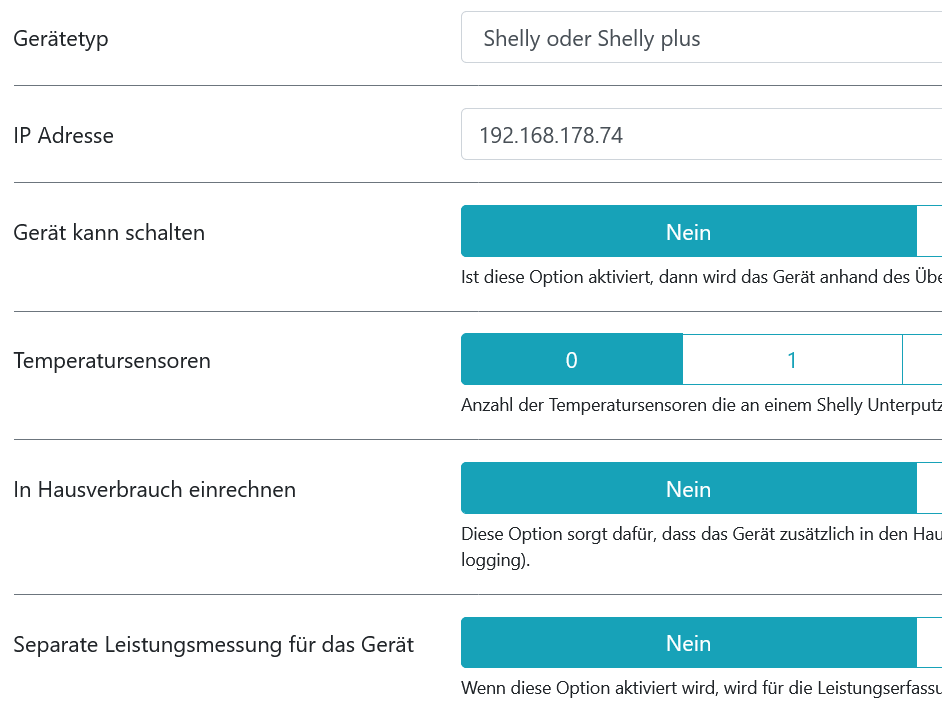
Task: Click the IP Adresse input field
Action: click(x=700, y=135)
